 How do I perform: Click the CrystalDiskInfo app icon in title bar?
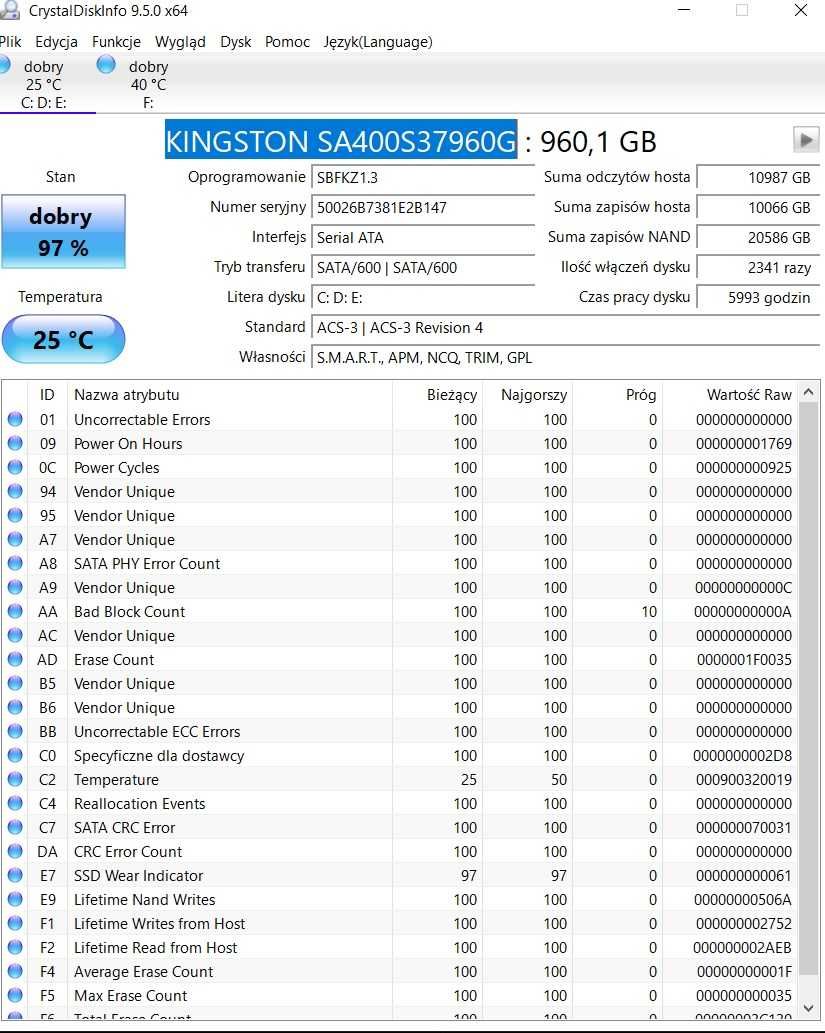click(x=8, y=10)
